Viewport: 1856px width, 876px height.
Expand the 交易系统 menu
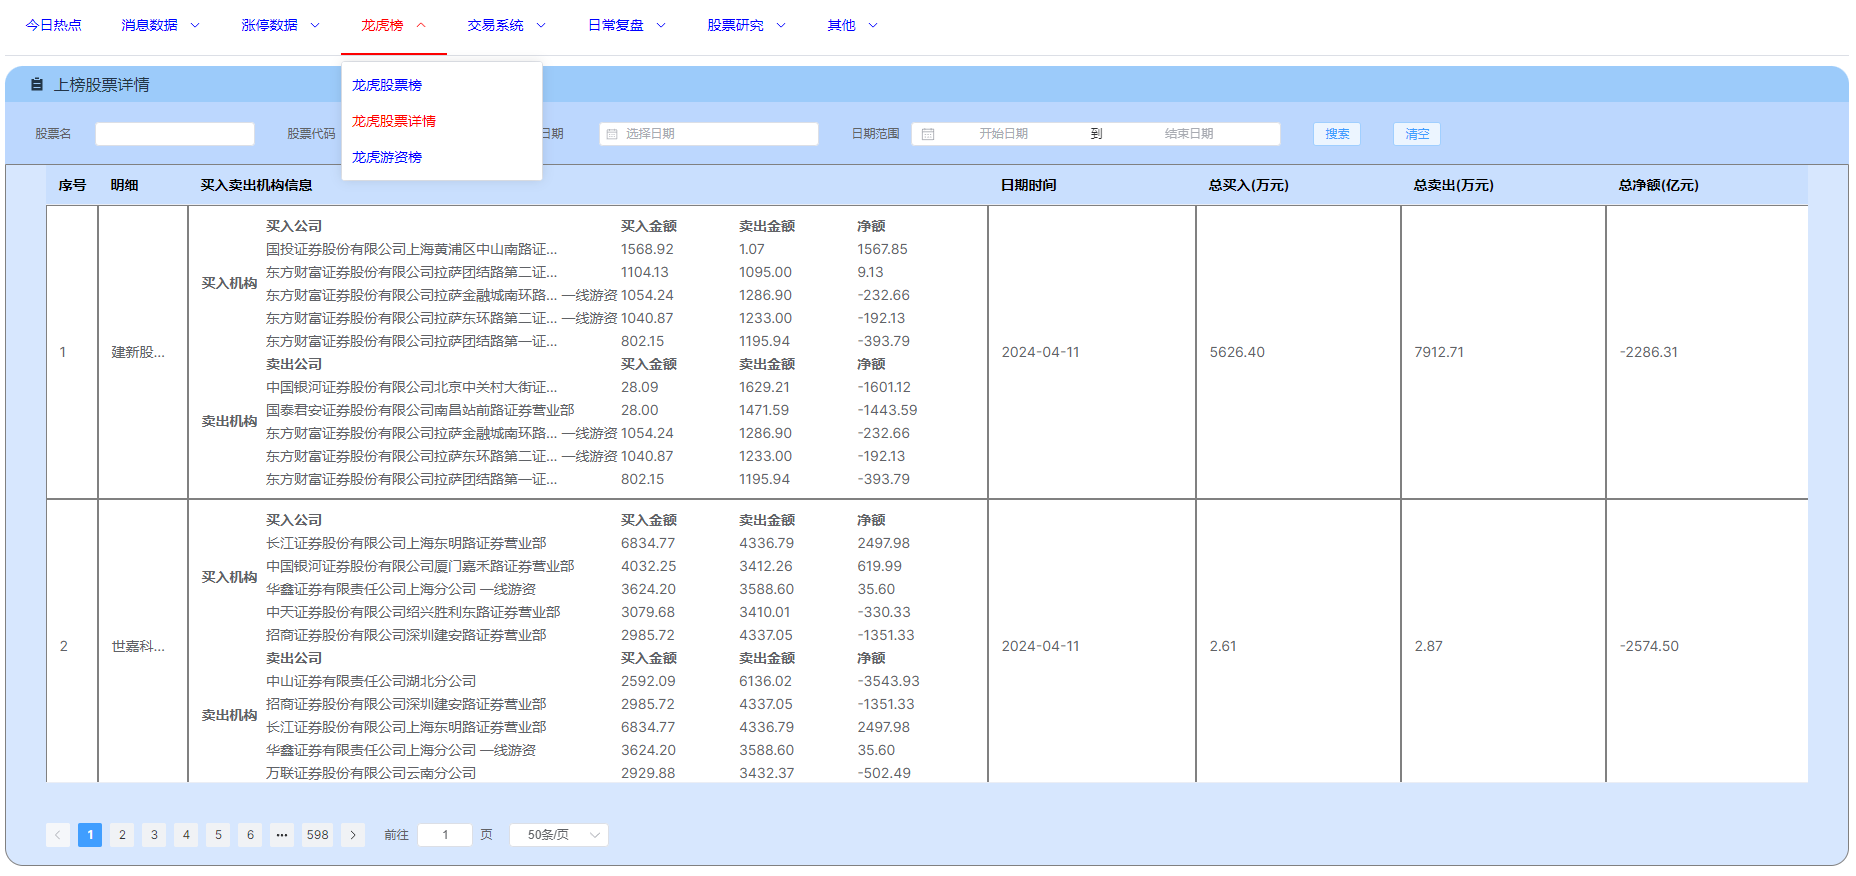point(507,25)
